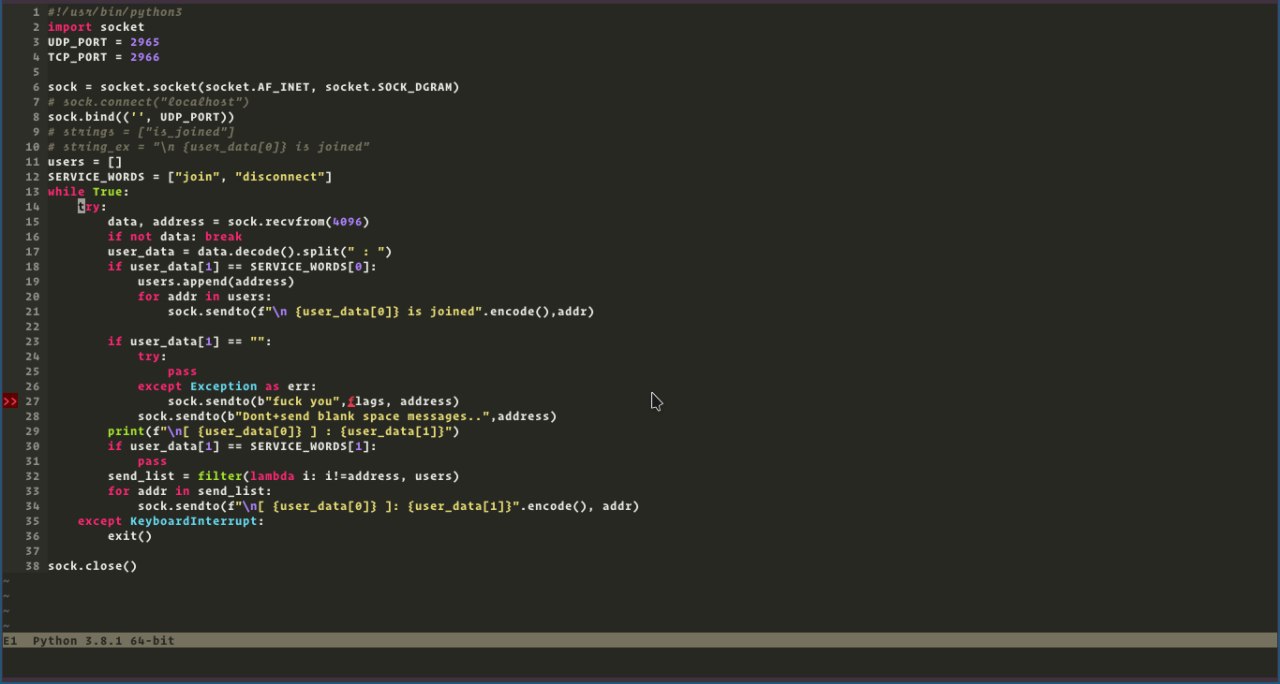Viewport: 1280px width, 684px height.
Task: Click the commented 'string_ex' line
Action: click(x=209, y=147)
